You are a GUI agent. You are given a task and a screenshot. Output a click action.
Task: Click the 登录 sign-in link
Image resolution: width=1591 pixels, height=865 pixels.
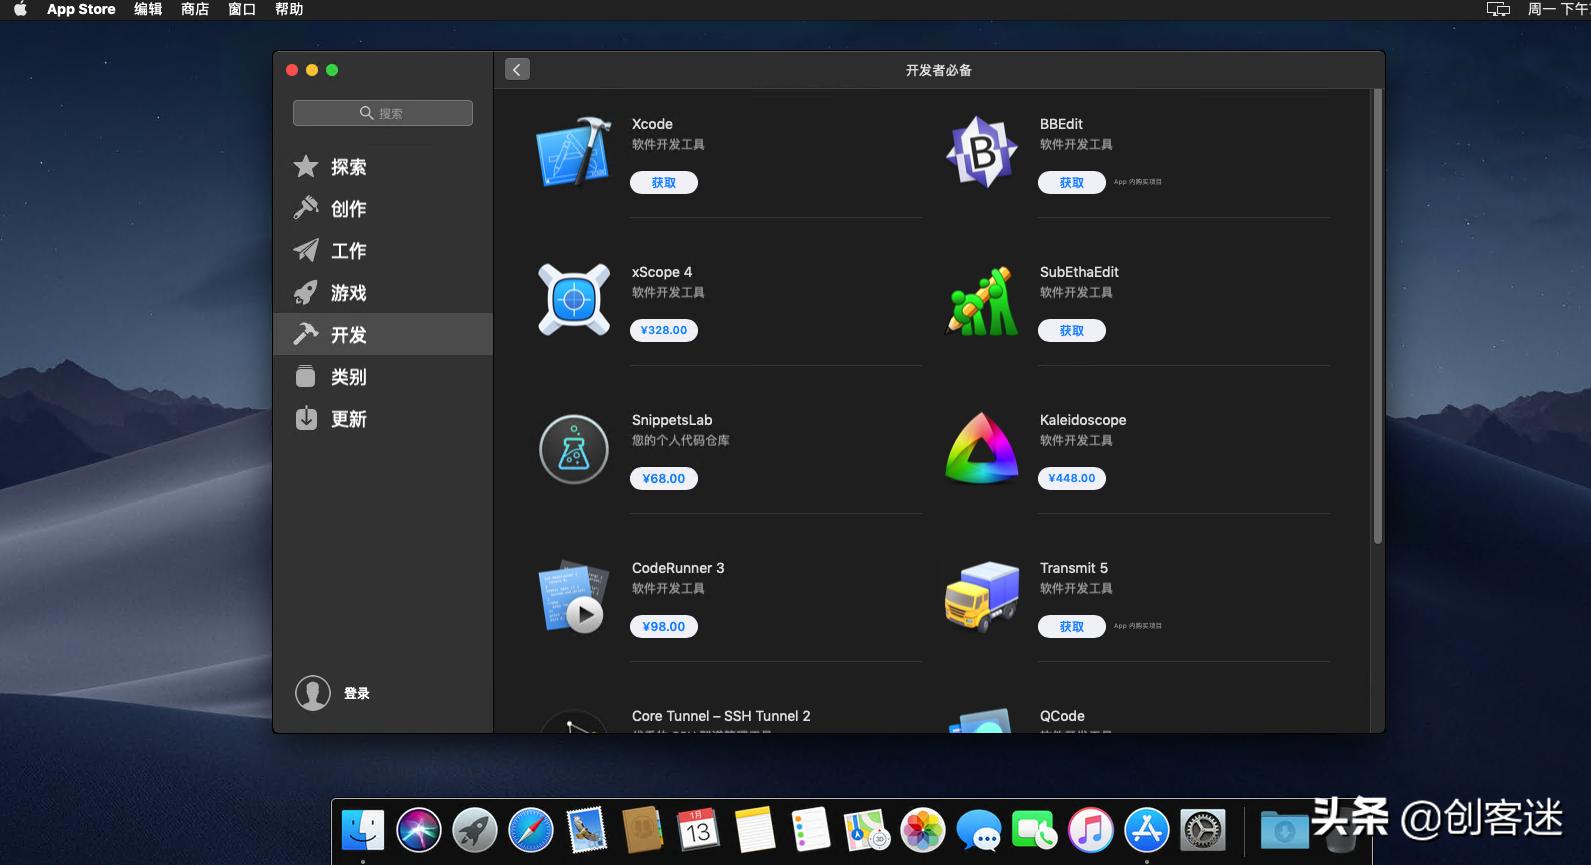(x=357, y=693)
